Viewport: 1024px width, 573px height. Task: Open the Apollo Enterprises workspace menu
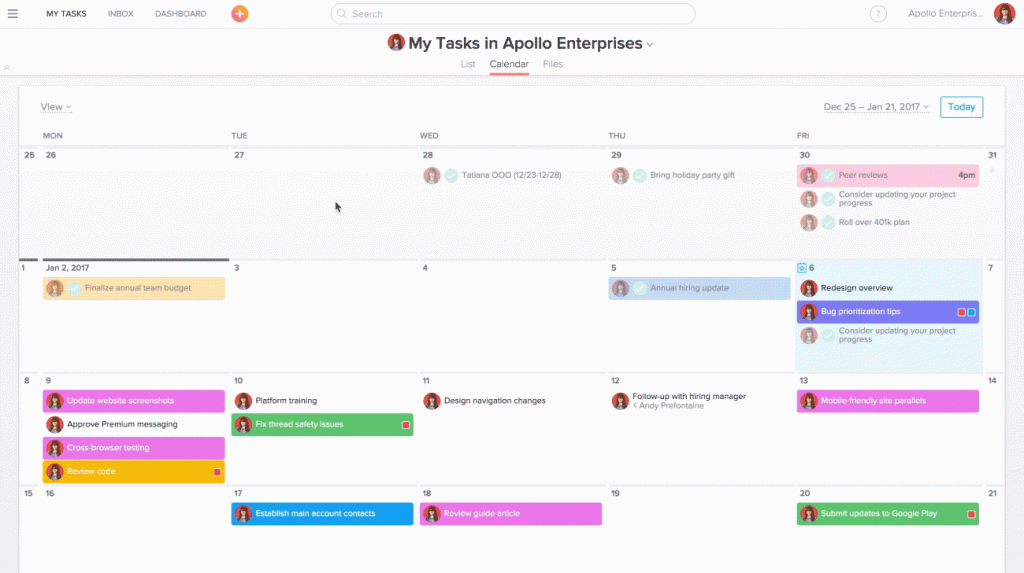[945, 14]
